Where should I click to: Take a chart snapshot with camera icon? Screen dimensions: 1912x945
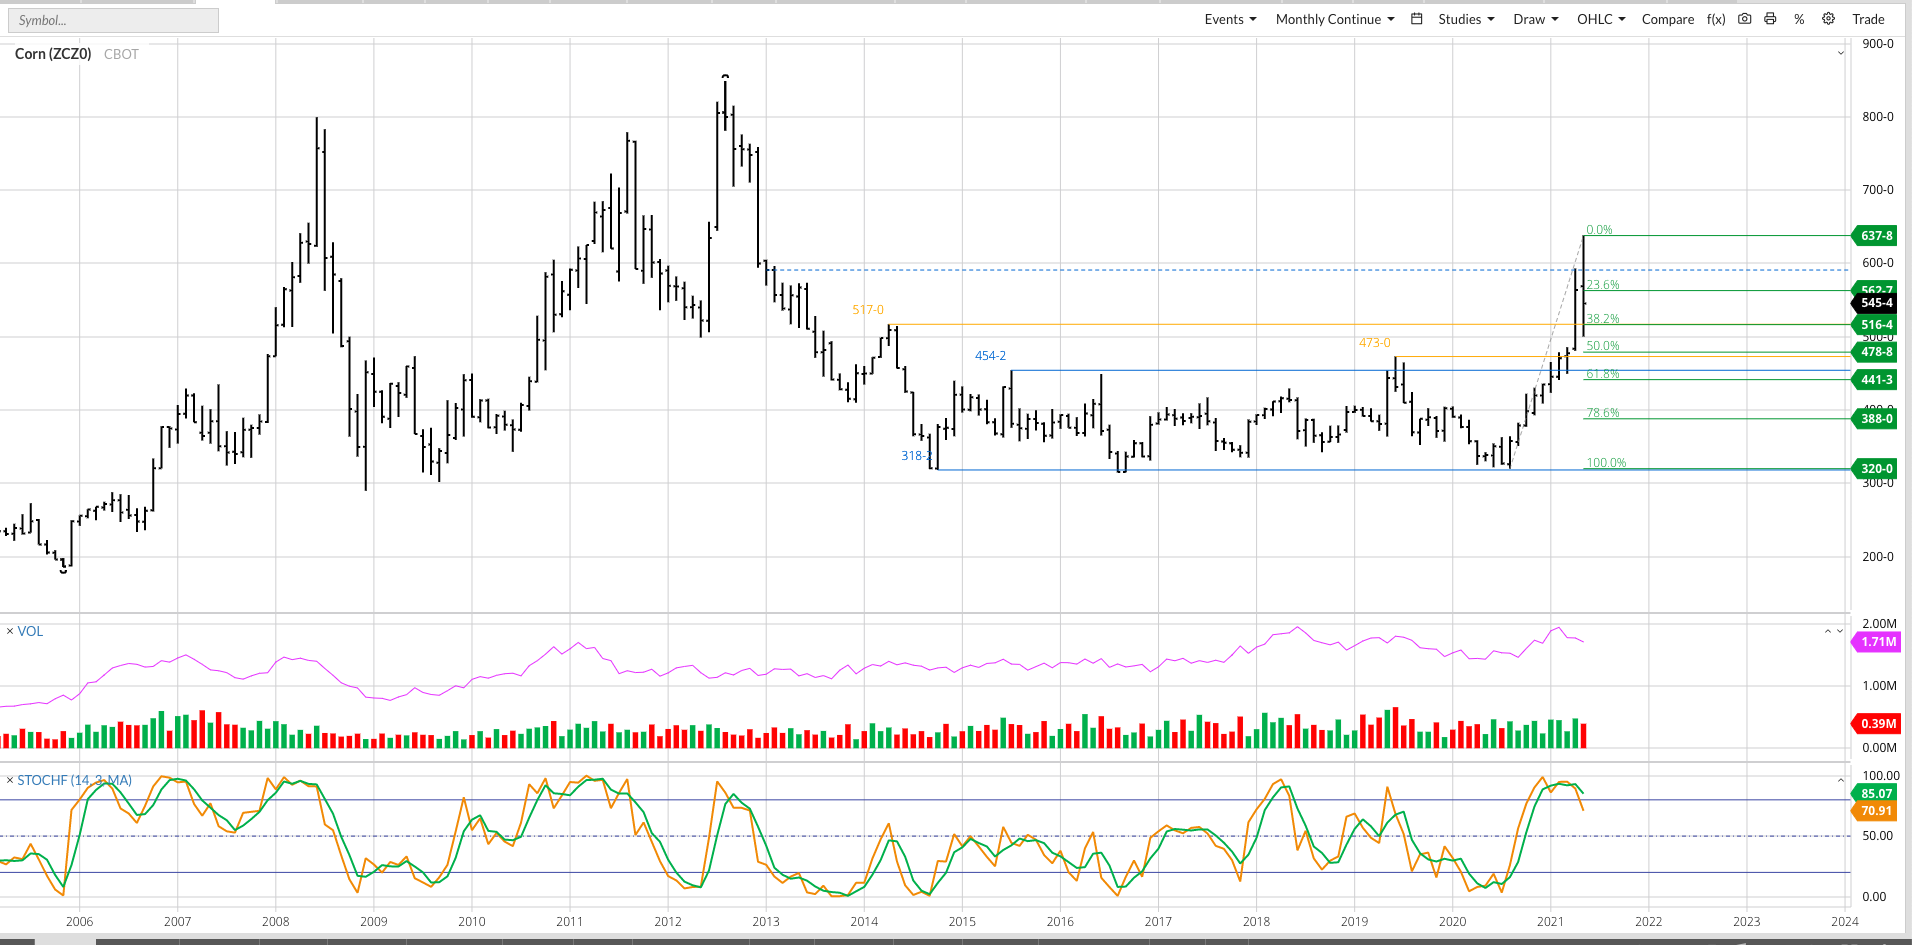(x=1744, y=19)
